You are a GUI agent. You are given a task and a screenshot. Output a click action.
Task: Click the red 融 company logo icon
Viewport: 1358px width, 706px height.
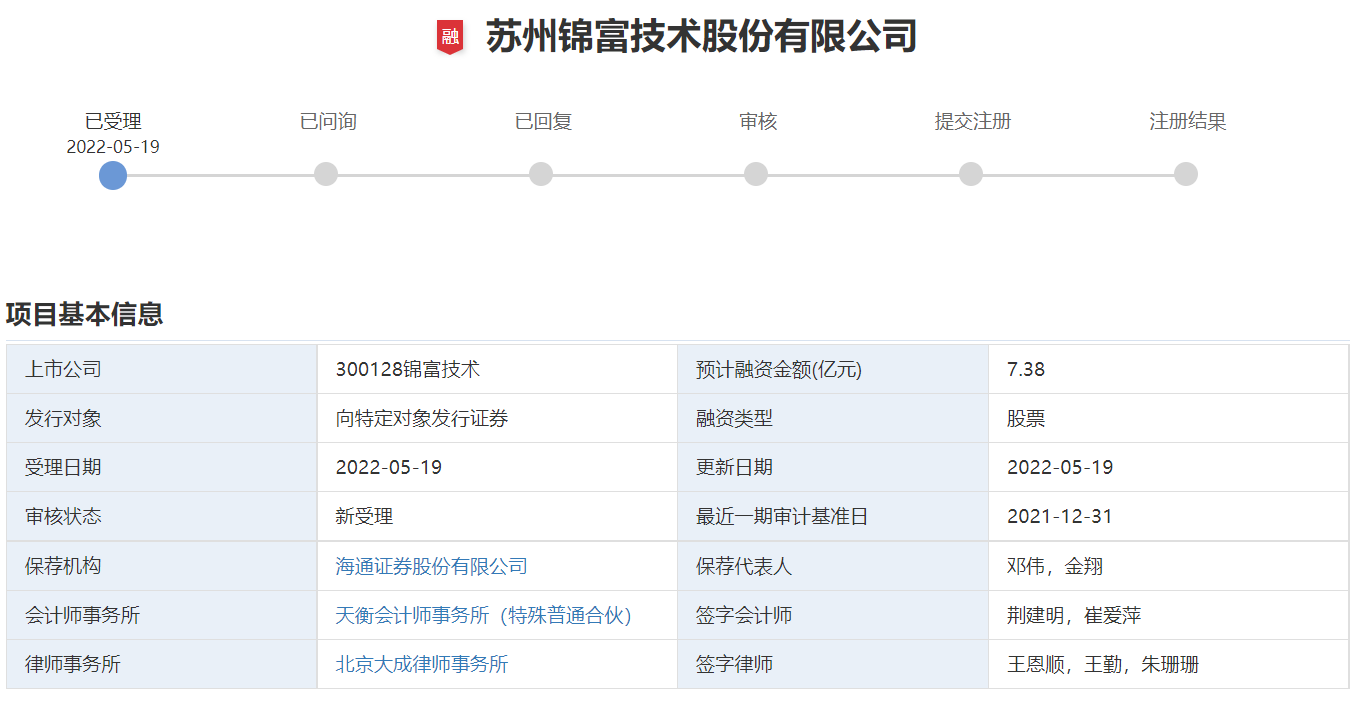452,37
